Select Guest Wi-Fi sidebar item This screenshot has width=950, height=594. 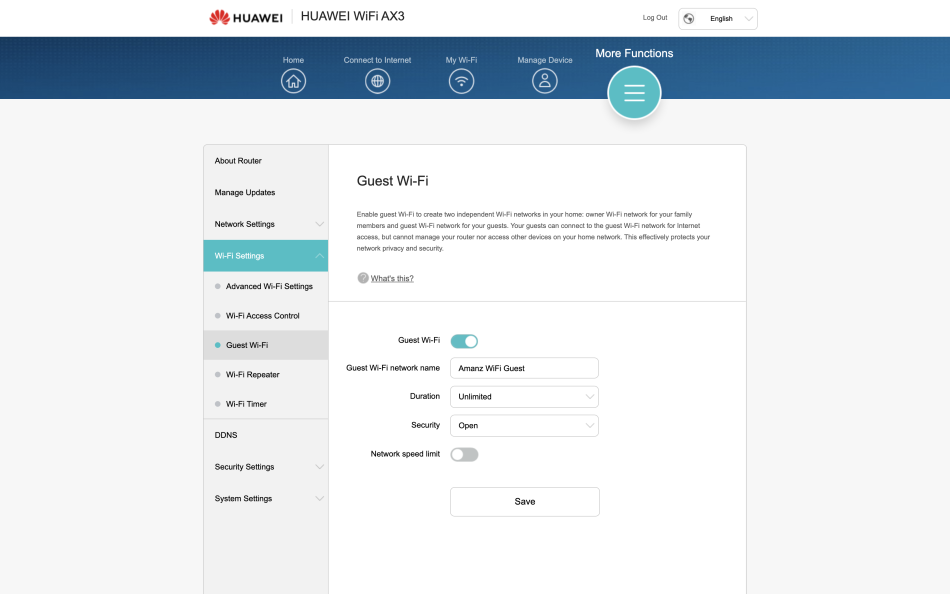(266, 345)
